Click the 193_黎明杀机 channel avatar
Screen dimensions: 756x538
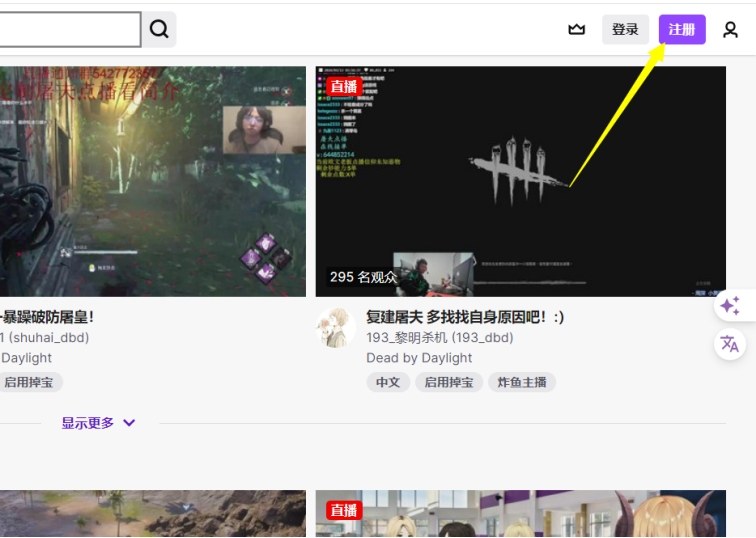(x=336, y=328)
